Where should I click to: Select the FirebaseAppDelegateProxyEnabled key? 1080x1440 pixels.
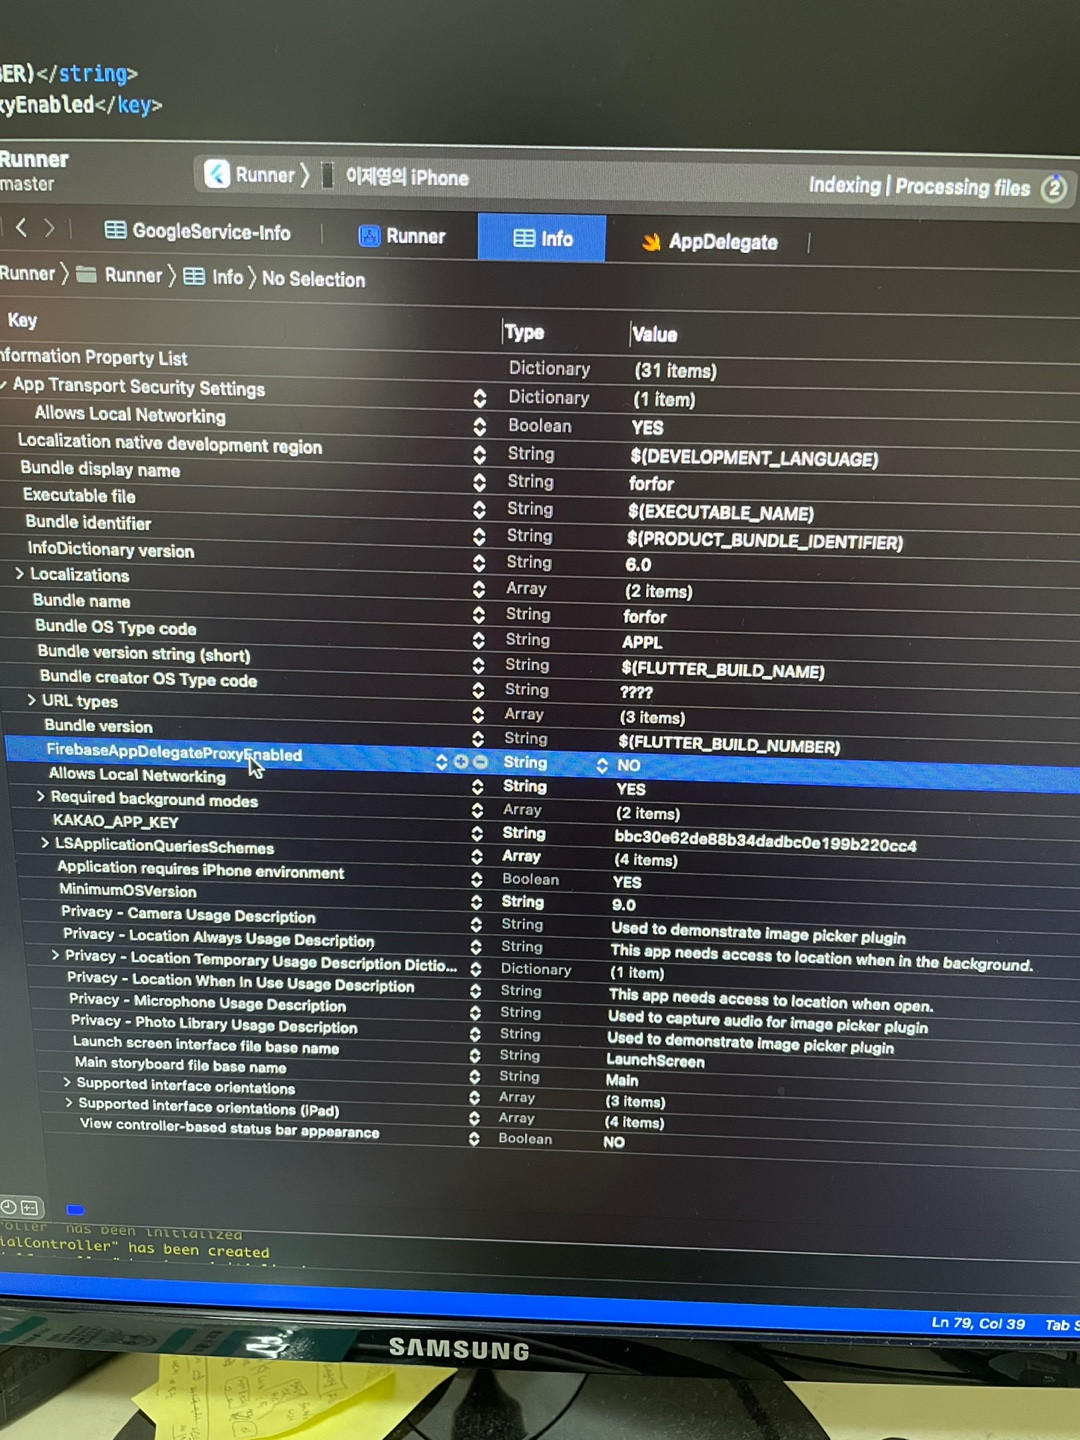click(174, 752)
